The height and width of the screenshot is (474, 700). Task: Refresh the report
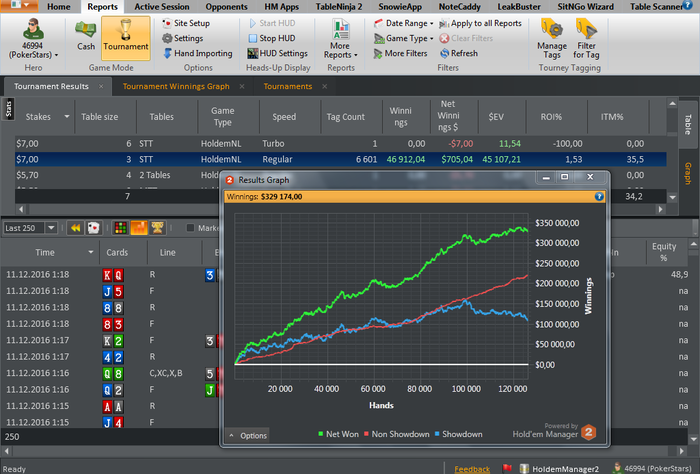458,54
